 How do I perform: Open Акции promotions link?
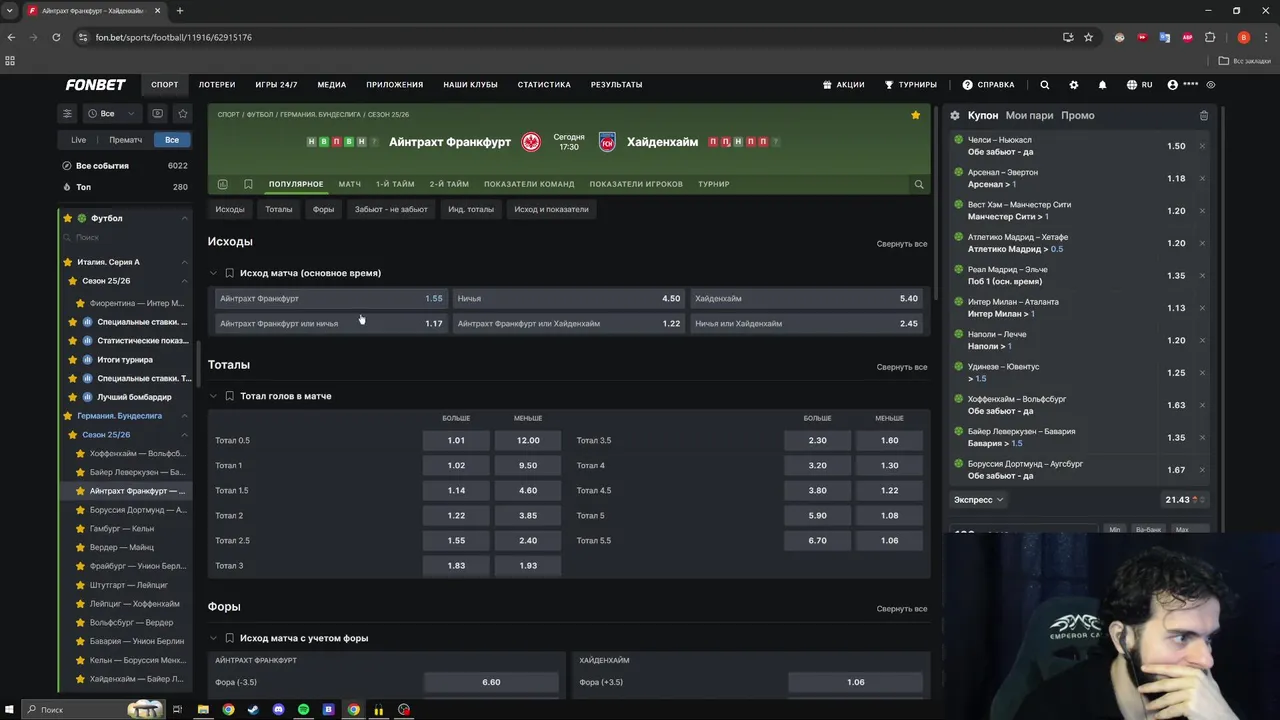[x=843, y=85]
